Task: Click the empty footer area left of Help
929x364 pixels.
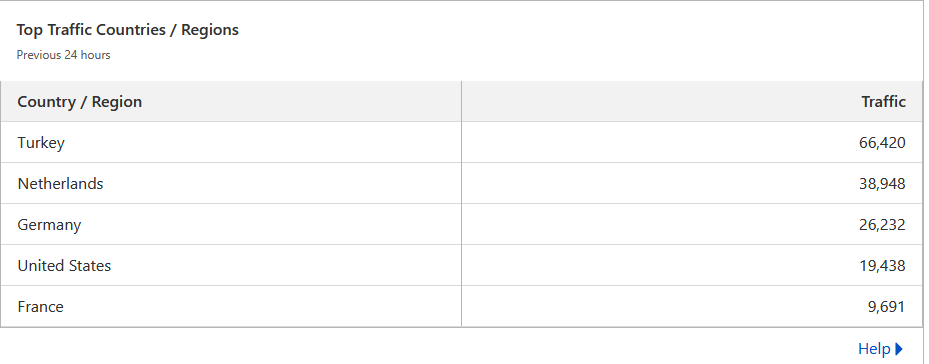Action: click(427, 348)
